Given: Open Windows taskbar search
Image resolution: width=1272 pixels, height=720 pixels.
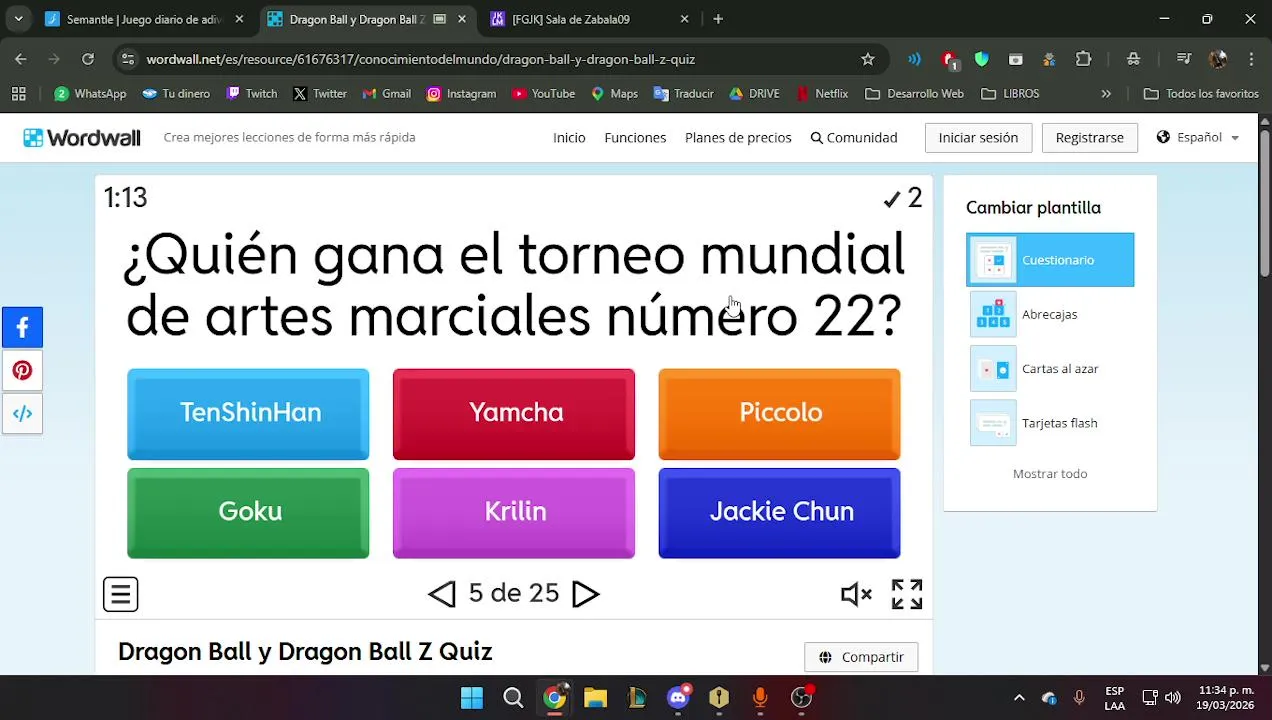Looking at the screenshot, I should click(513, 698).
